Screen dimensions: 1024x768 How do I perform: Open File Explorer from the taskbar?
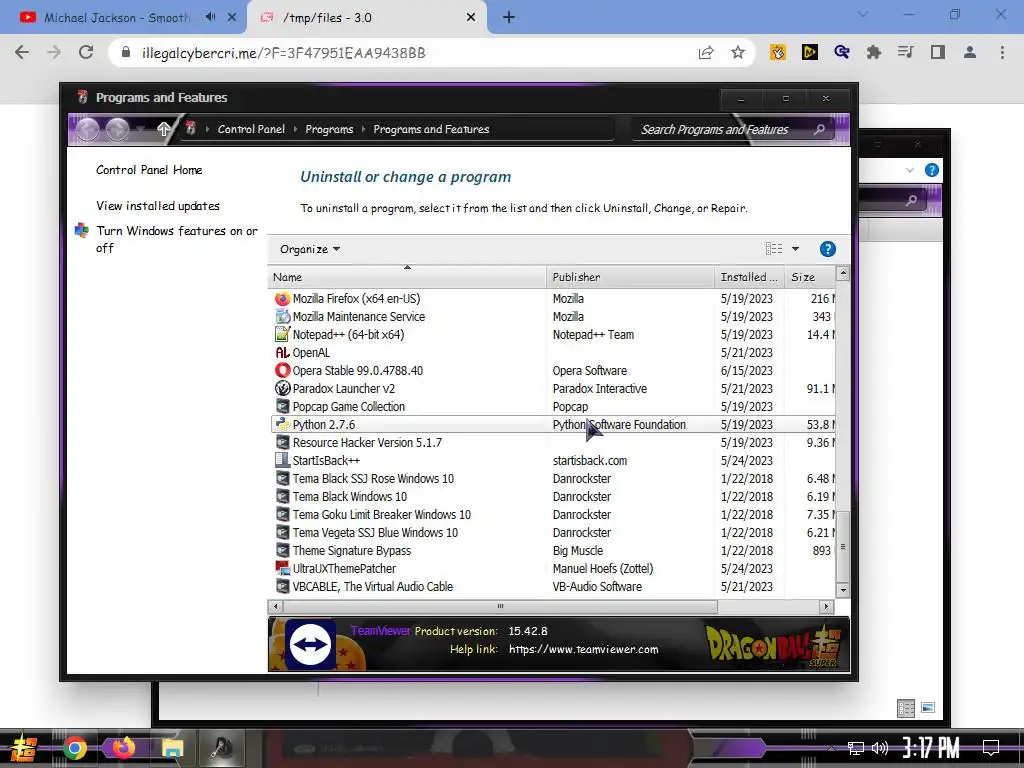[172, 748]
